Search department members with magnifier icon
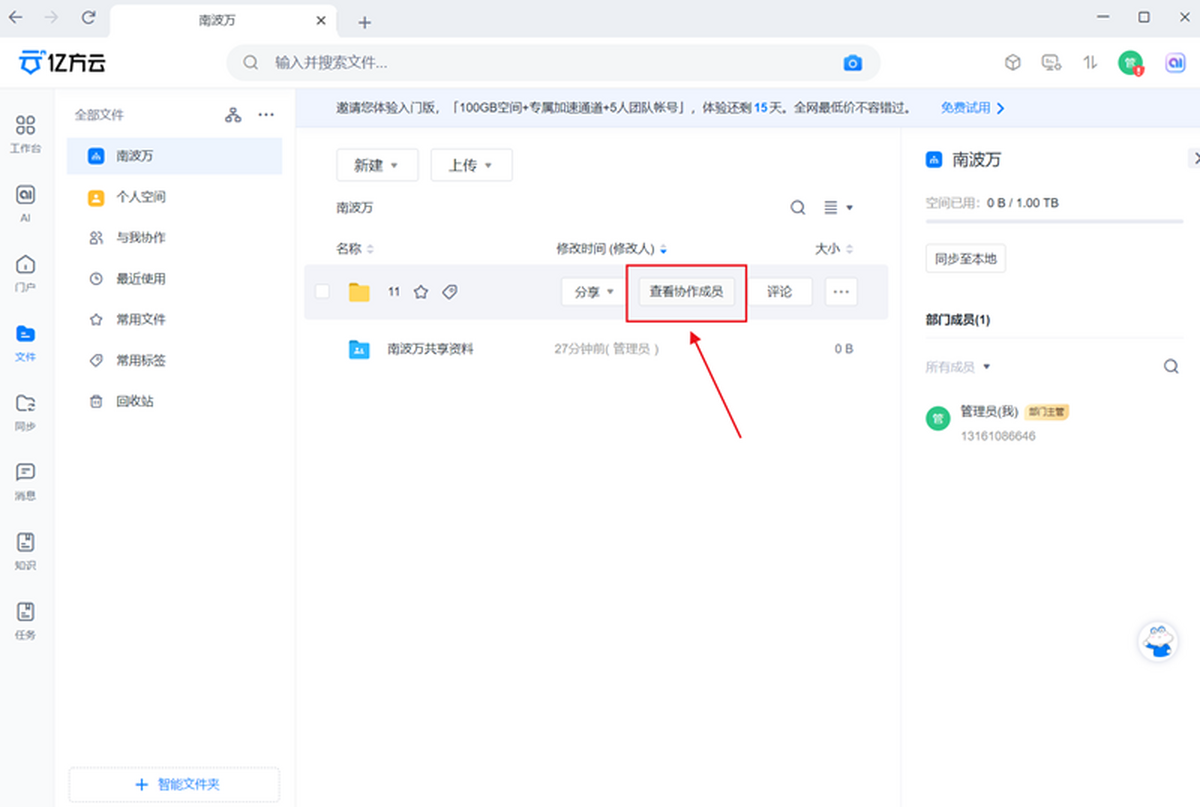Screen dimensions: 1200x807 pyautogui.click(x=1171, y=367)
